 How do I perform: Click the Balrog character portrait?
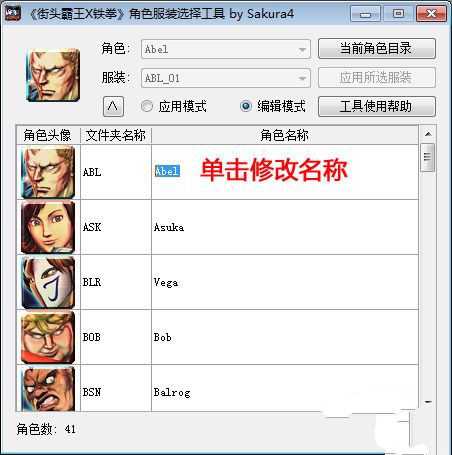48,389
